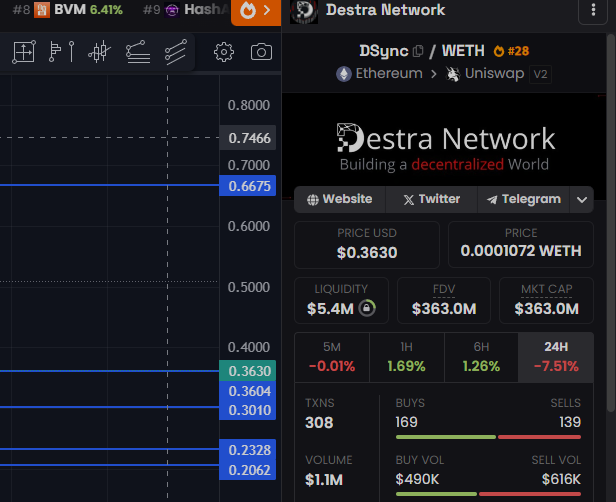Click the LIQUIDITY $5.4M value

click(x=330, y=309)
